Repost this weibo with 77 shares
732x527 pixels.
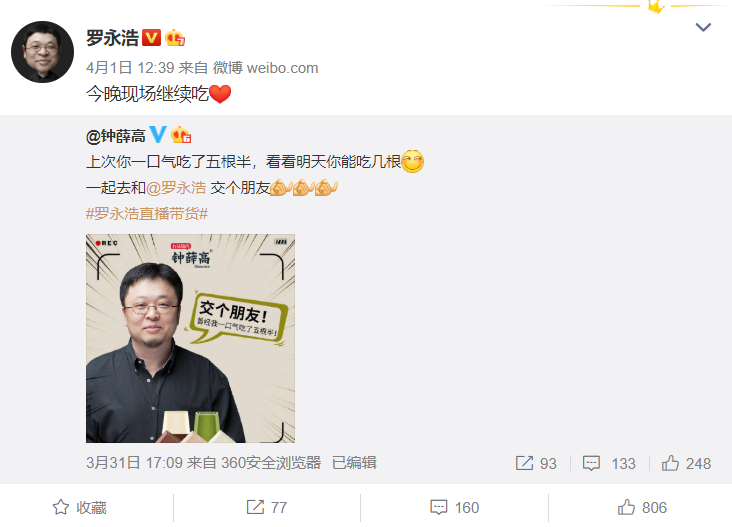[267, 507]
